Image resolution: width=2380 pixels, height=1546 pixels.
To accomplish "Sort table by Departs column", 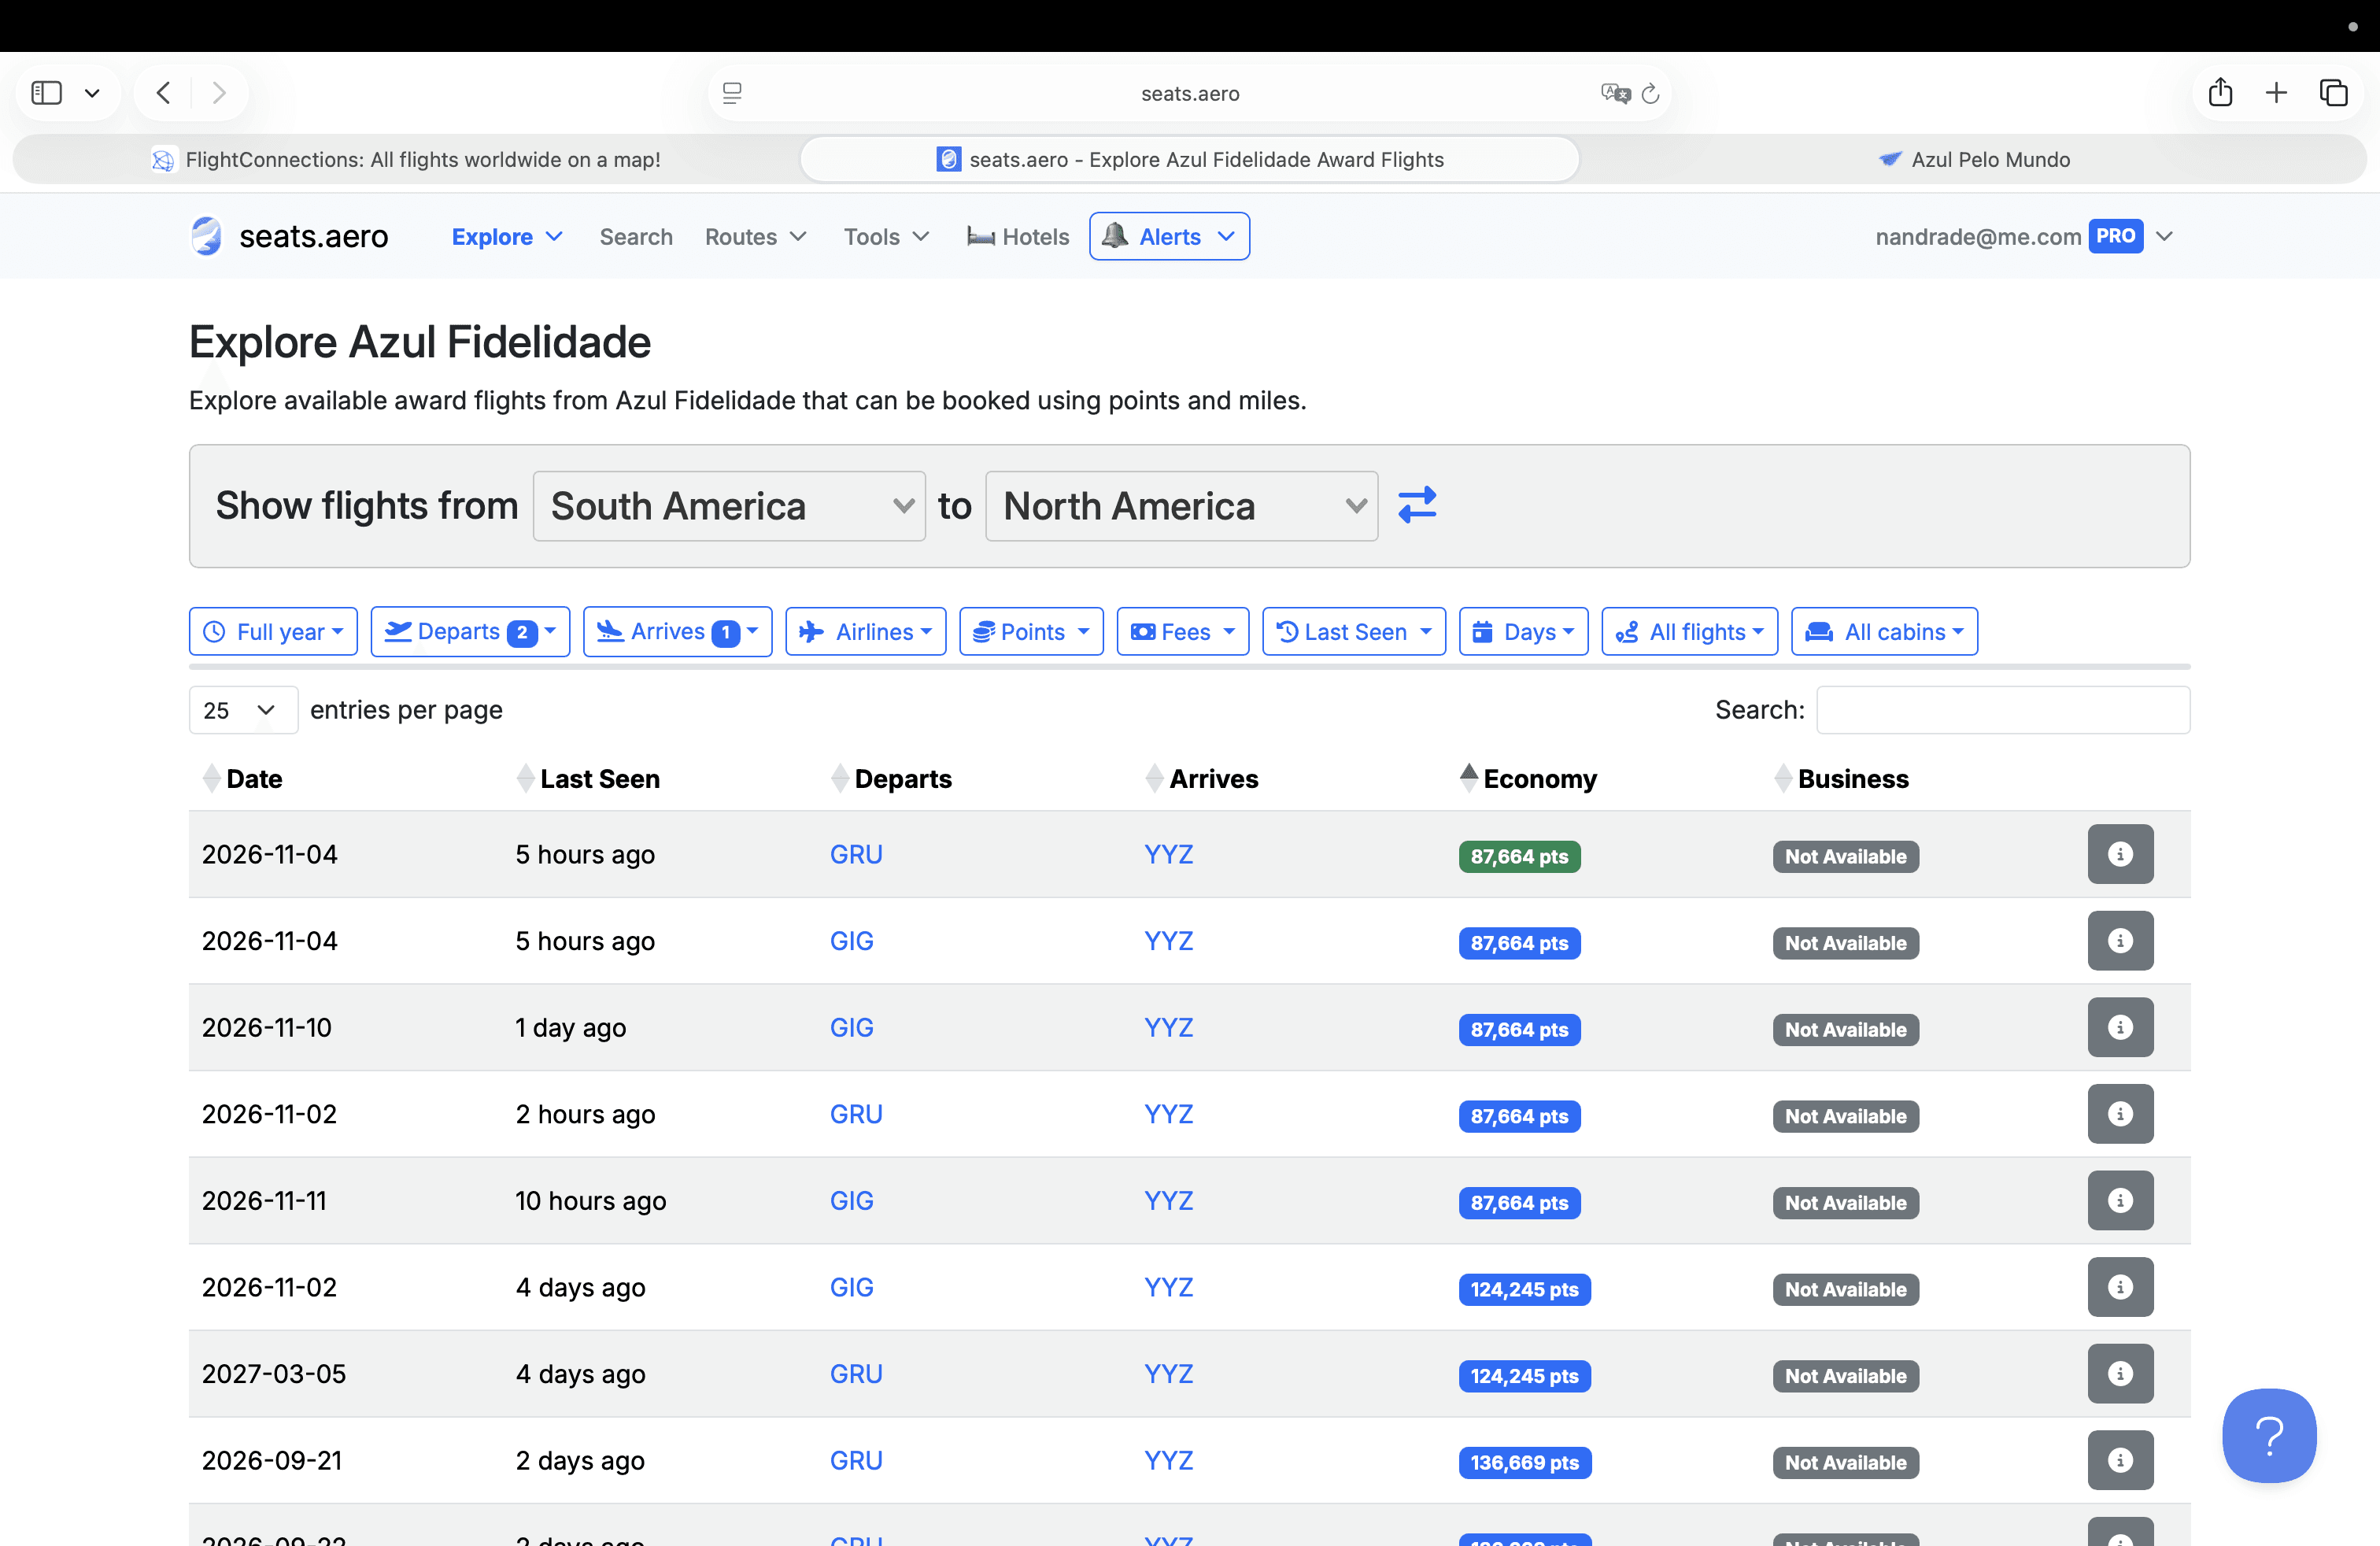I will pos(891,778).
